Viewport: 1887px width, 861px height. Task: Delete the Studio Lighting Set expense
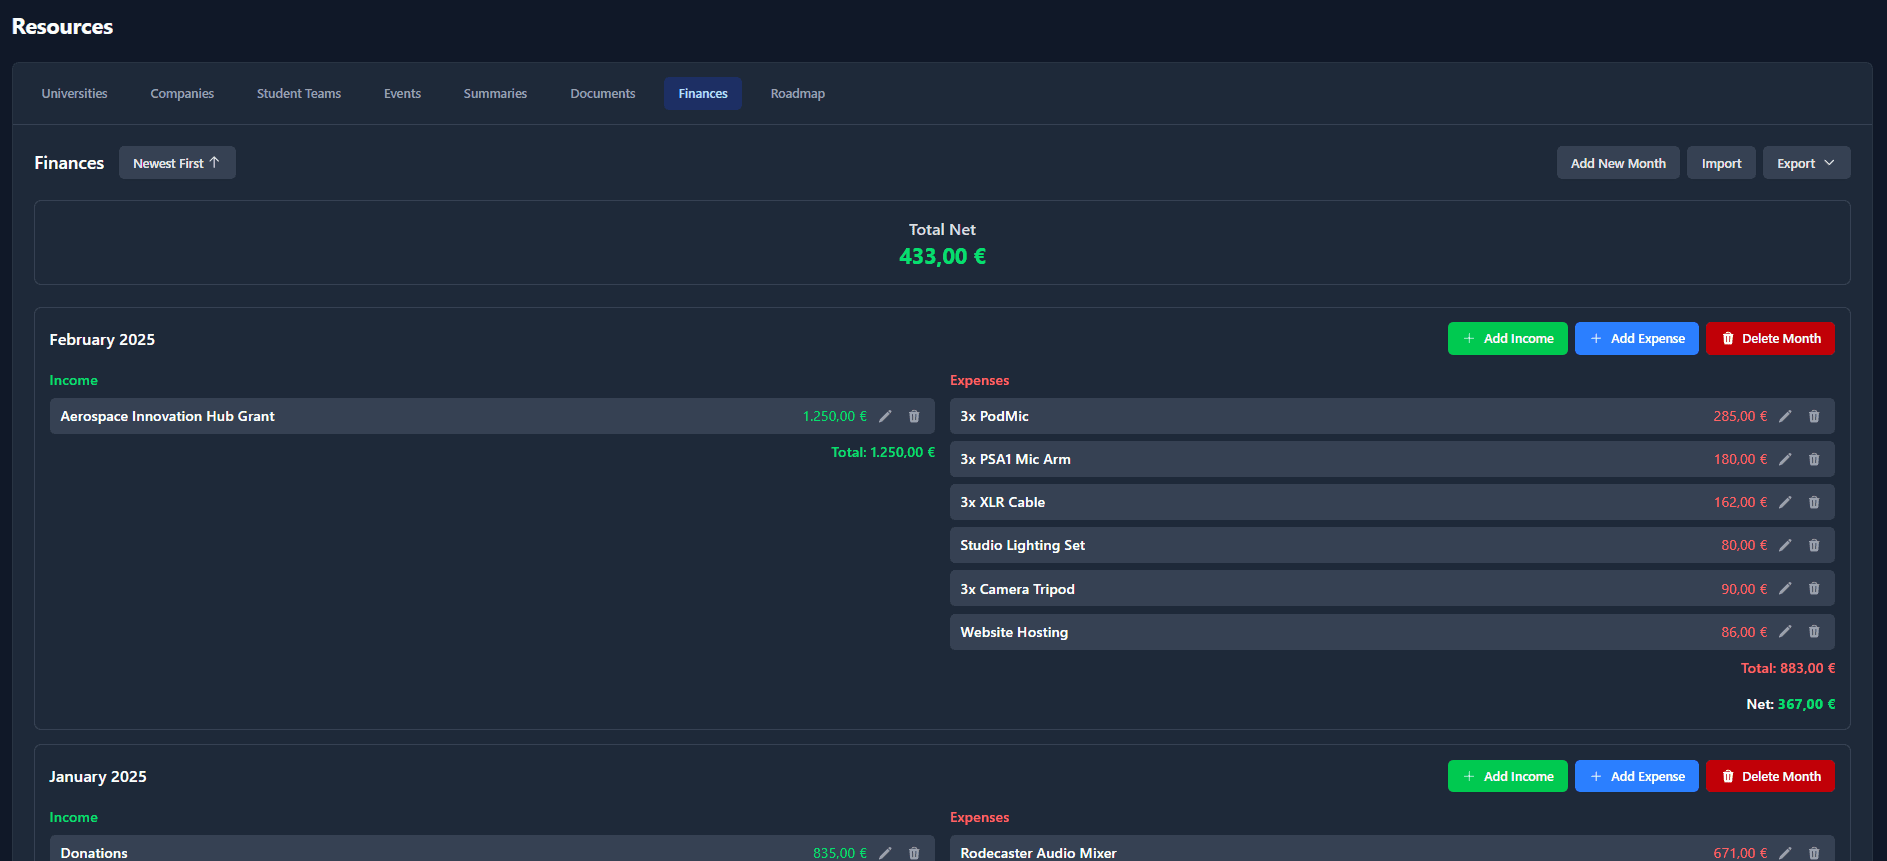coord(1814,545)
